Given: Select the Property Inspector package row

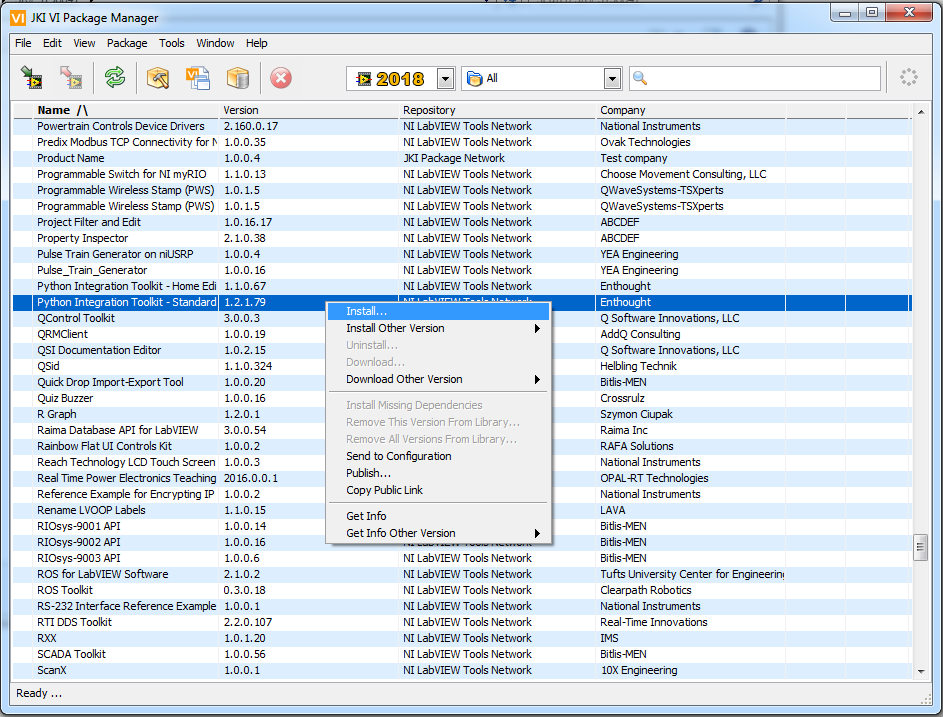Looking at the screenshot, I should click(462, 238).
